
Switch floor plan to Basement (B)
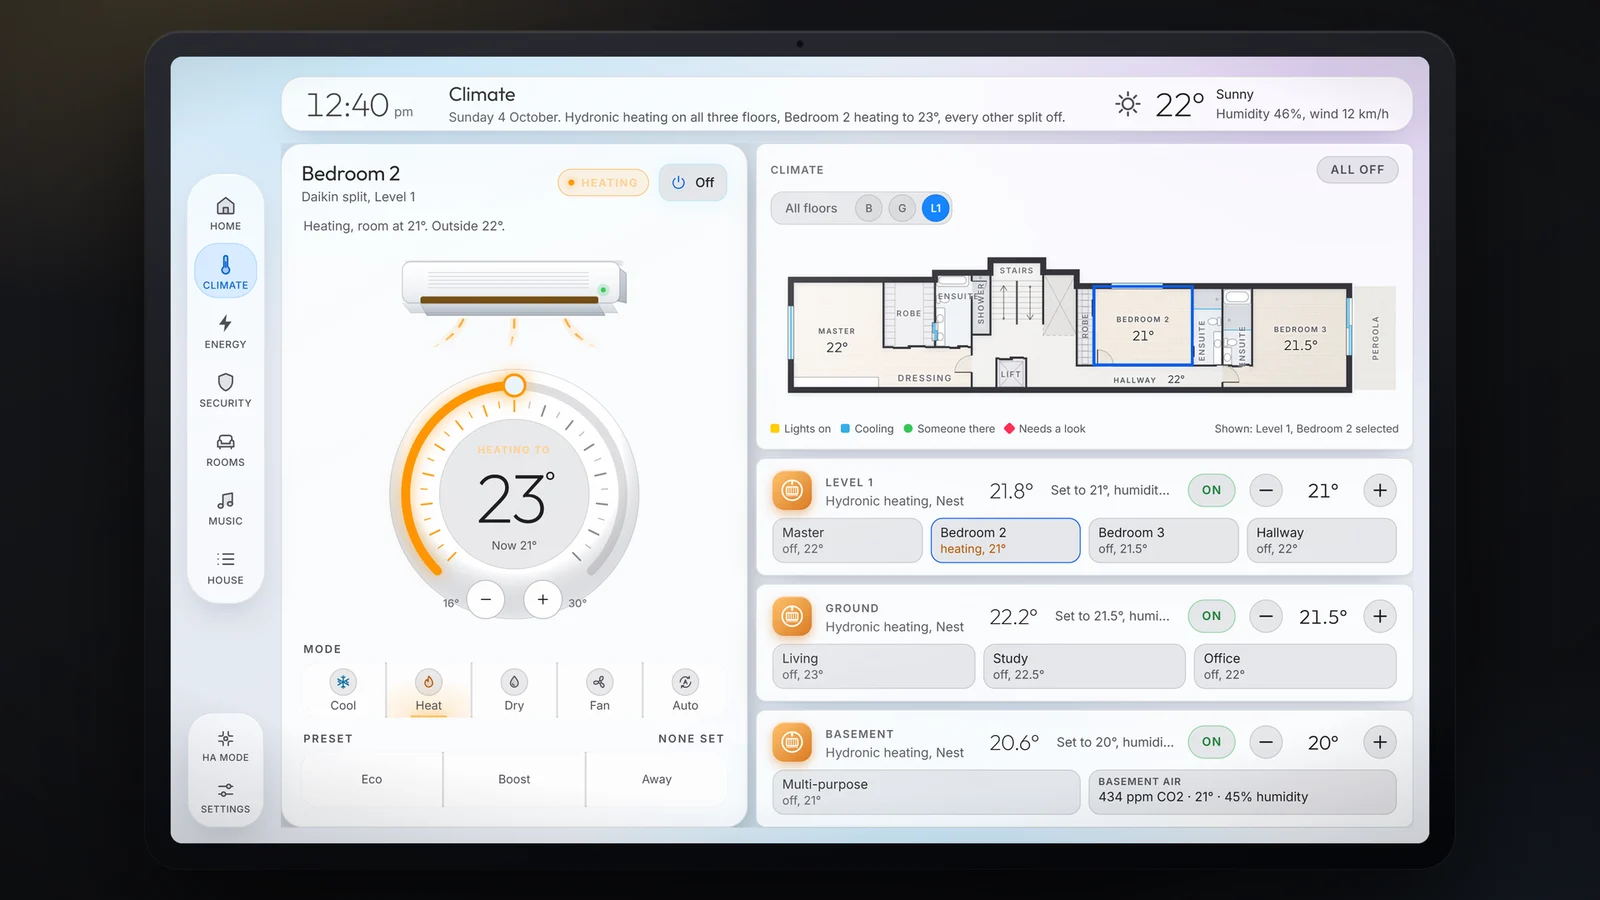pyautogui.click(x=869, y=208)
